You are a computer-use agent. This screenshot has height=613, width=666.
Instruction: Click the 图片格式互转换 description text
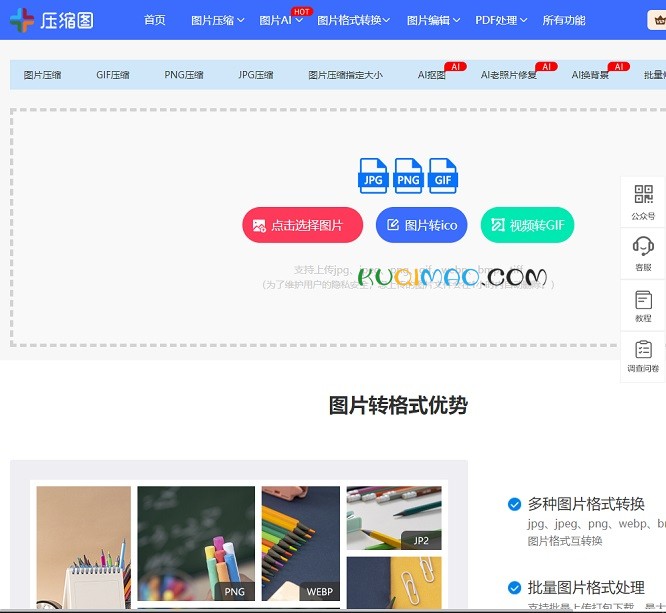565,541
